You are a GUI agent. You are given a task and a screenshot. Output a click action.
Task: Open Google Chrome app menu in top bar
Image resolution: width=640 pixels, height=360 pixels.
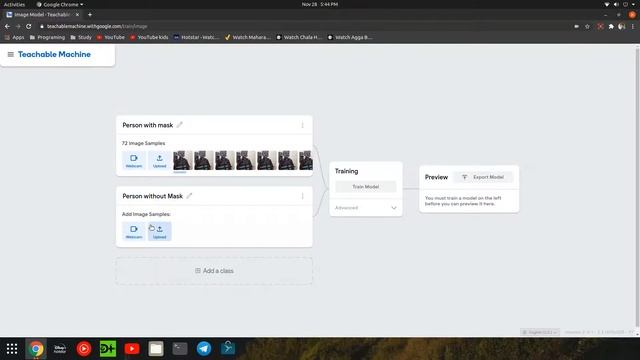[60, 4]
